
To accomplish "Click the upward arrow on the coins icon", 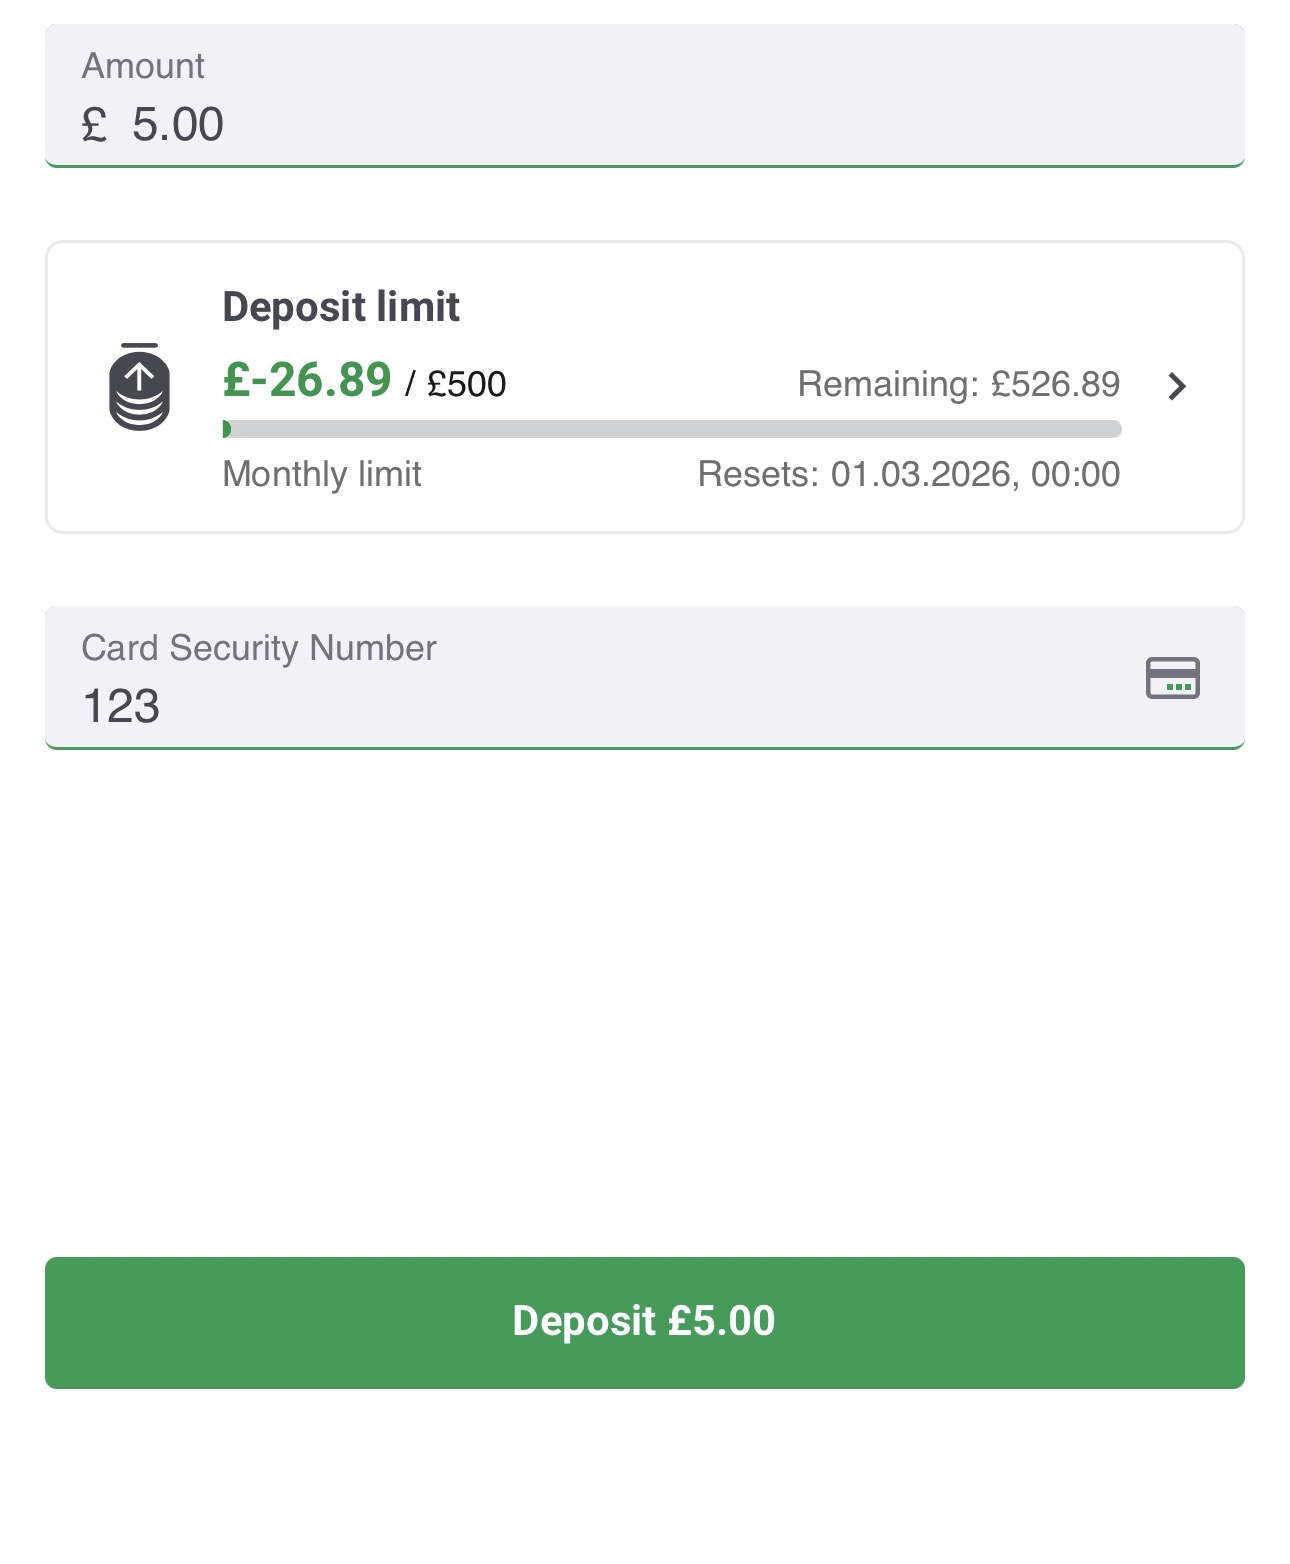I will tap(138, 372).
